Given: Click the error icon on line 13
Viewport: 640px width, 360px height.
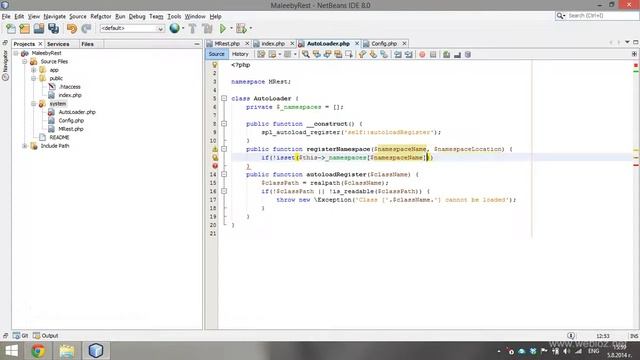Looking at the screenshot, I should [215, 166].
